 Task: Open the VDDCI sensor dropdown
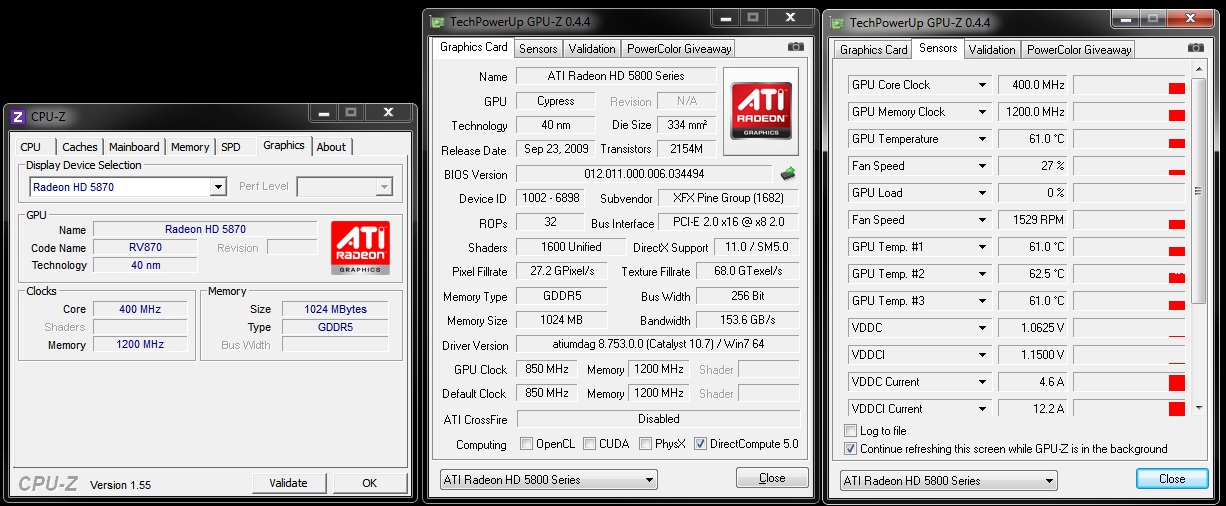982,355
